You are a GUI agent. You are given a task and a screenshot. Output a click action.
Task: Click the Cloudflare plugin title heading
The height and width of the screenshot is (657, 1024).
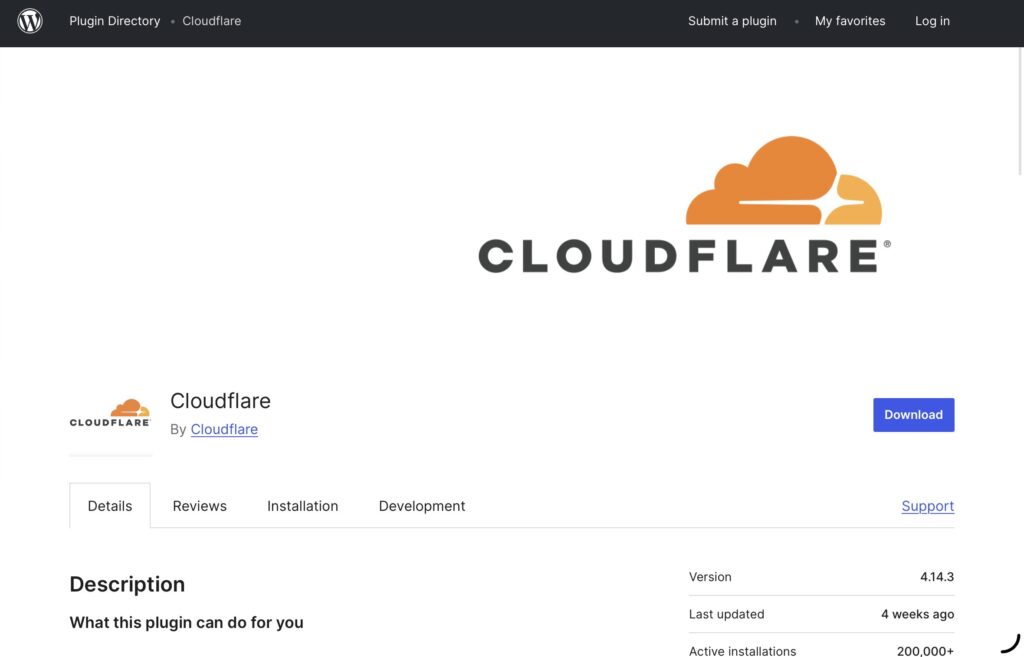coord(220,400)
